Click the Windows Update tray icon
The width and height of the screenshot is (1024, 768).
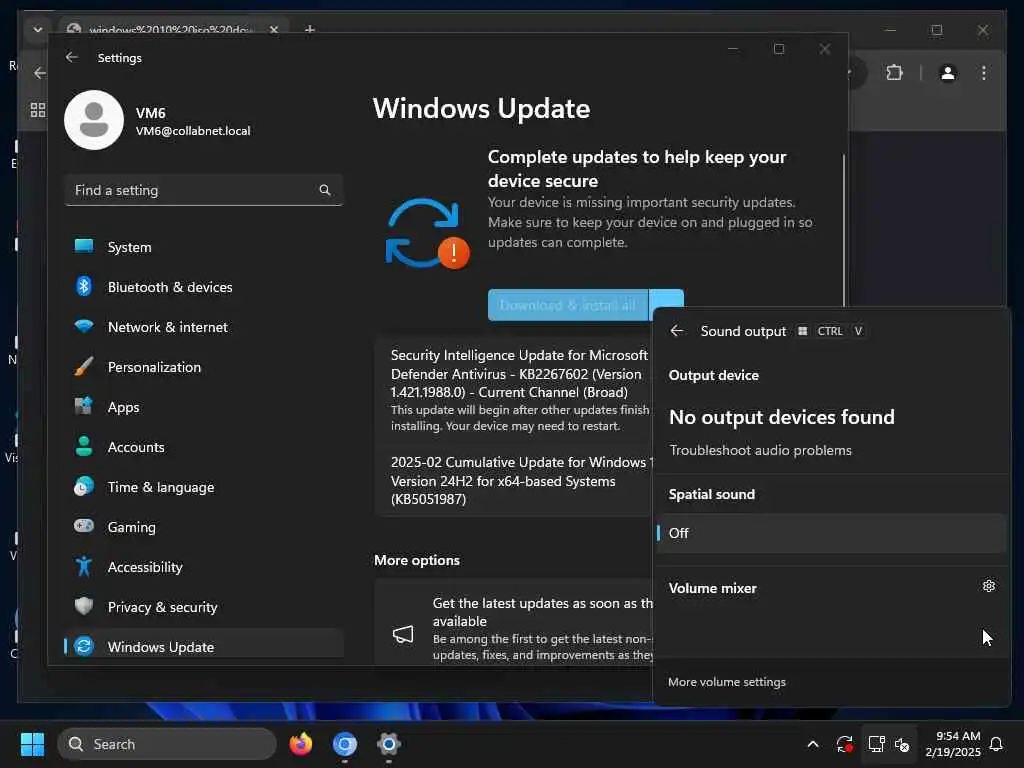point(844,744)
